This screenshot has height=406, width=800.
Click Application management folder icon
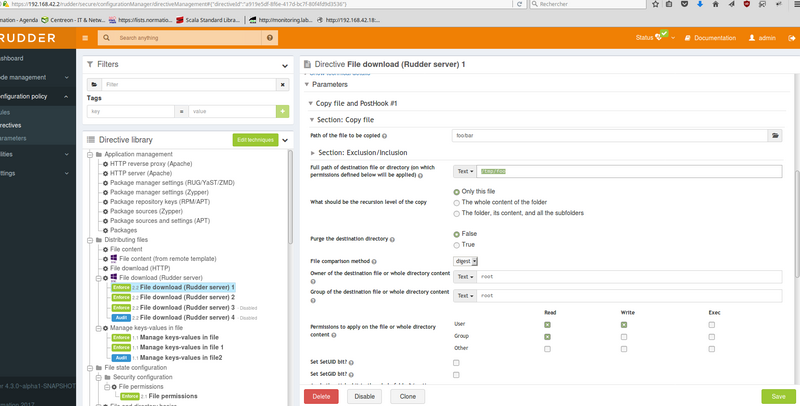tap(98, 154)
